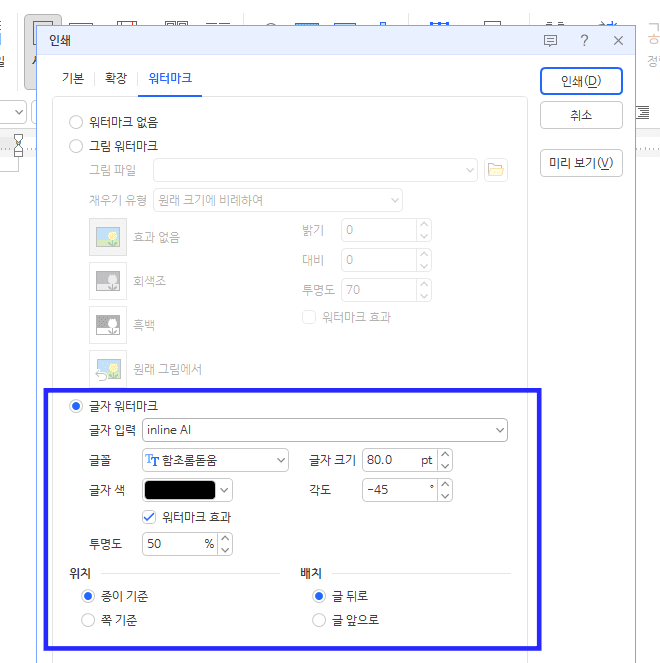Switch to the 워터마크 tab

click(x=170, y=78)
